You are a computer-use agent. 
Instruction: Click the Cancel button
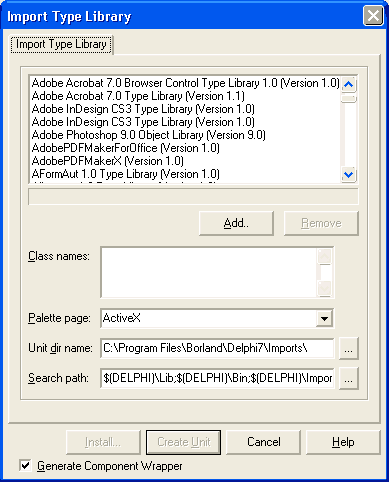click(264, 442)
